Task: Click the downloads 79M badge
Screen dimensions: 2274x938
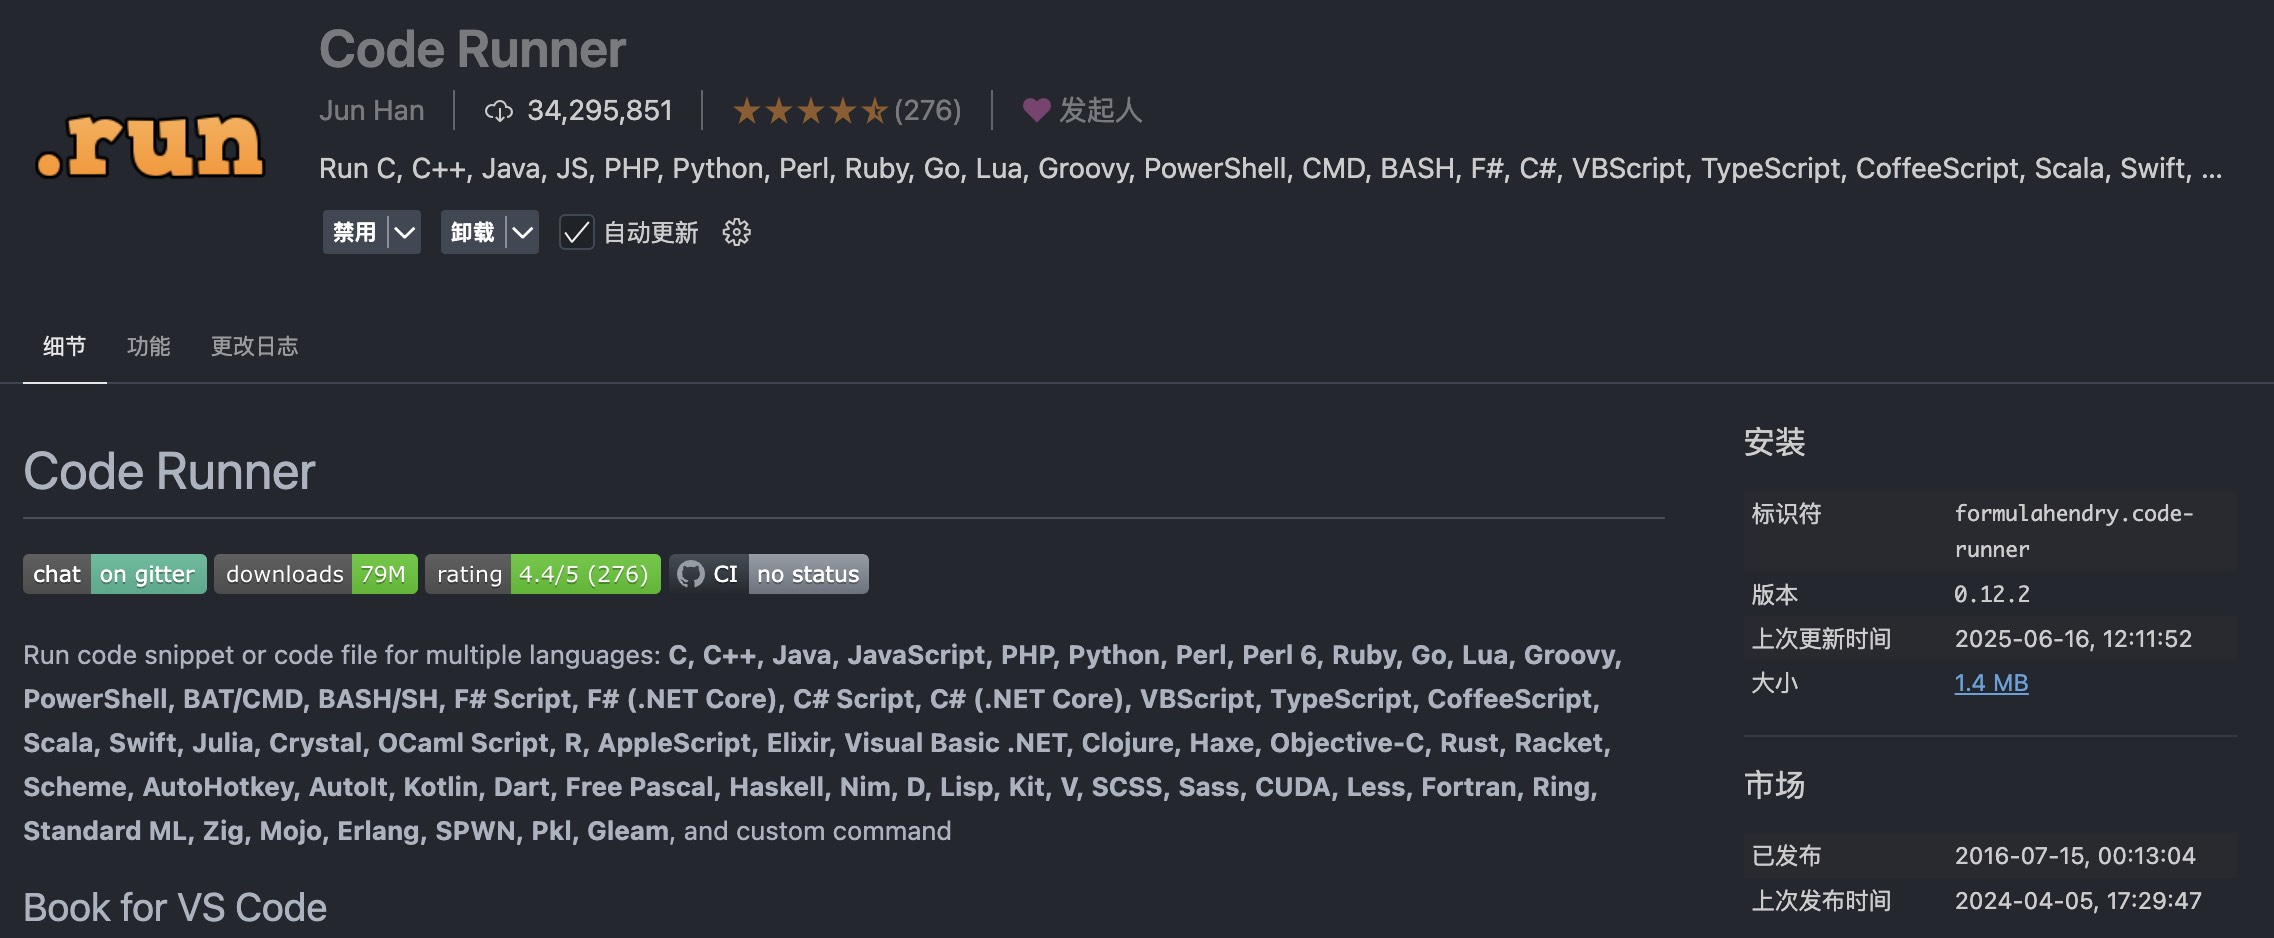Action: [315, 574]
